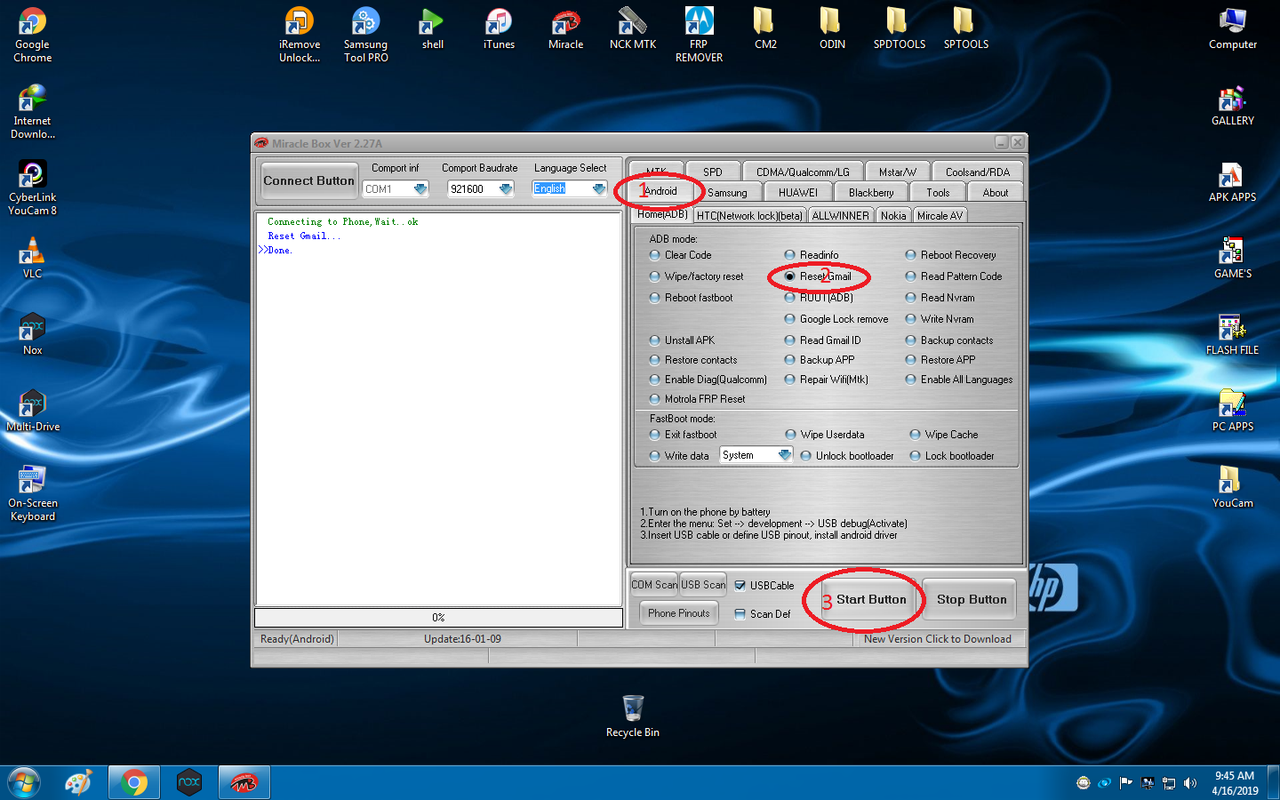The image size is (1280, 800).
Task: Open the FLASH FILE desktop shortcut
Action: click(1232, 336)
